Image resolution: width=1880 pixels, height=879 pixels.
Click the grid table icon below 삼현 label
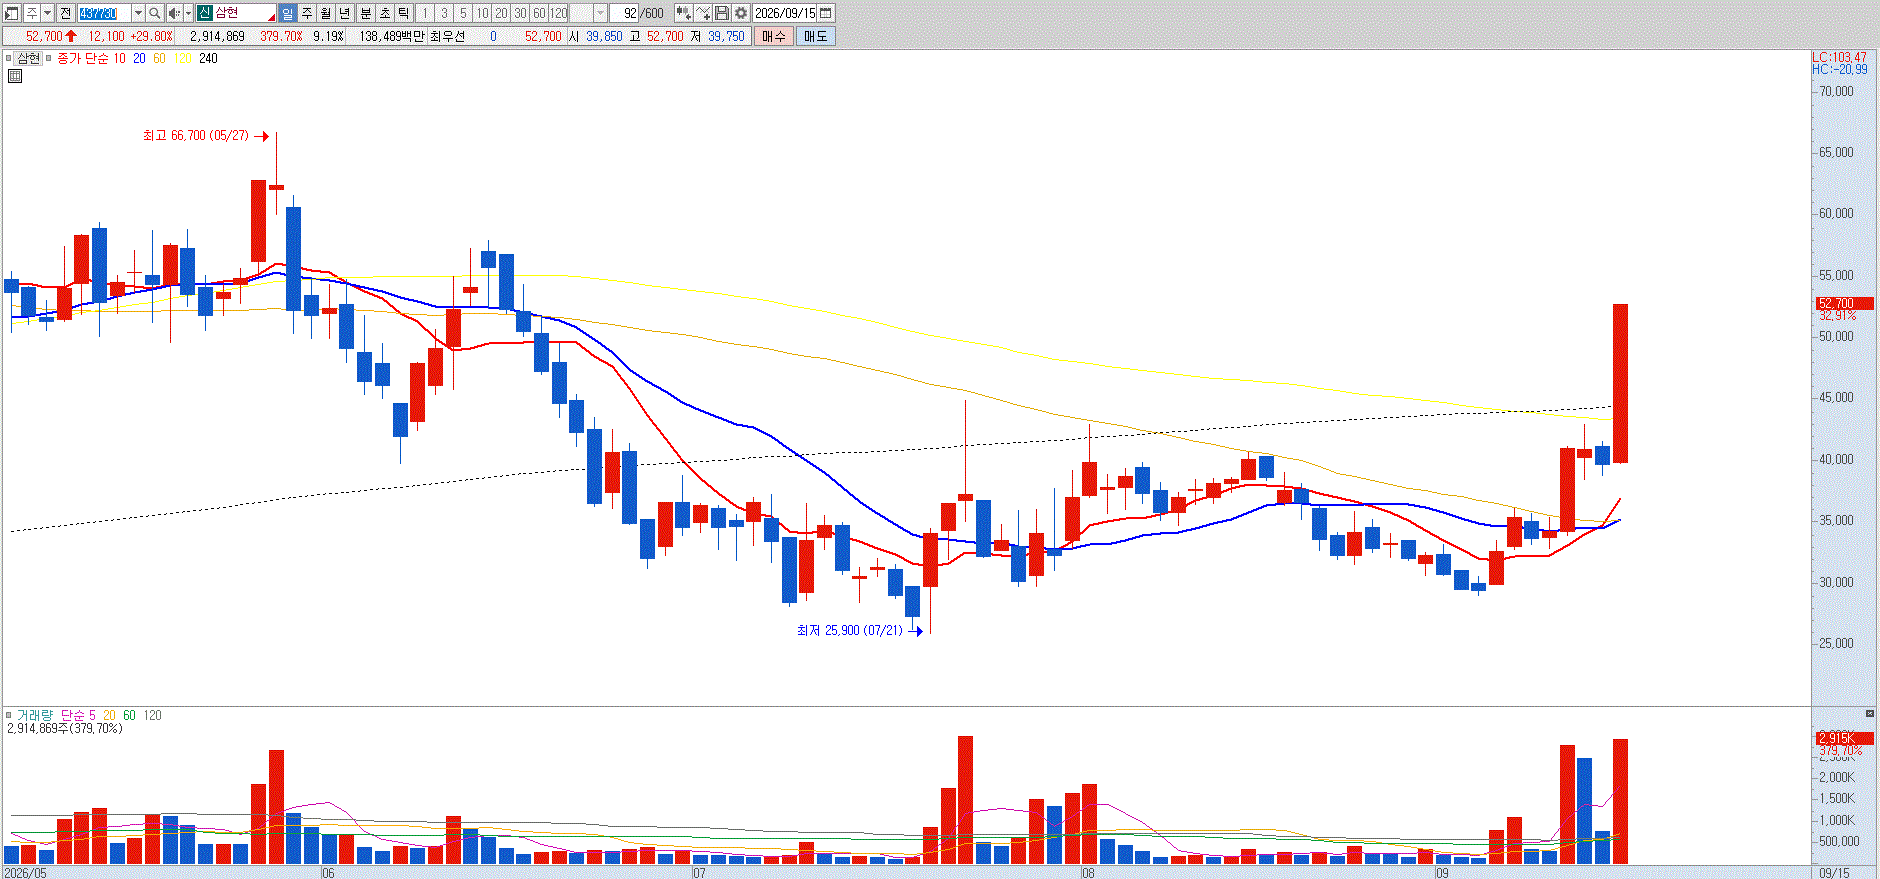click(x=15, y=75)
